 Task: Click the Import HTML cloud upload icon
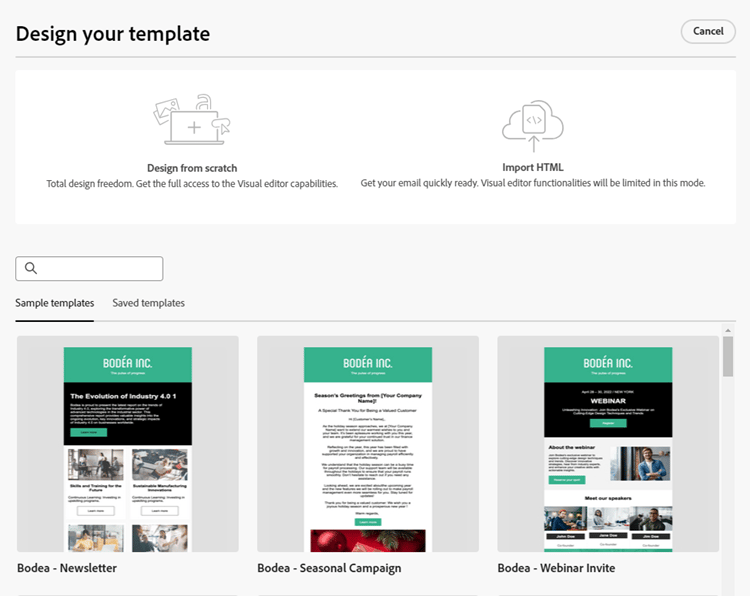point(533,125)
